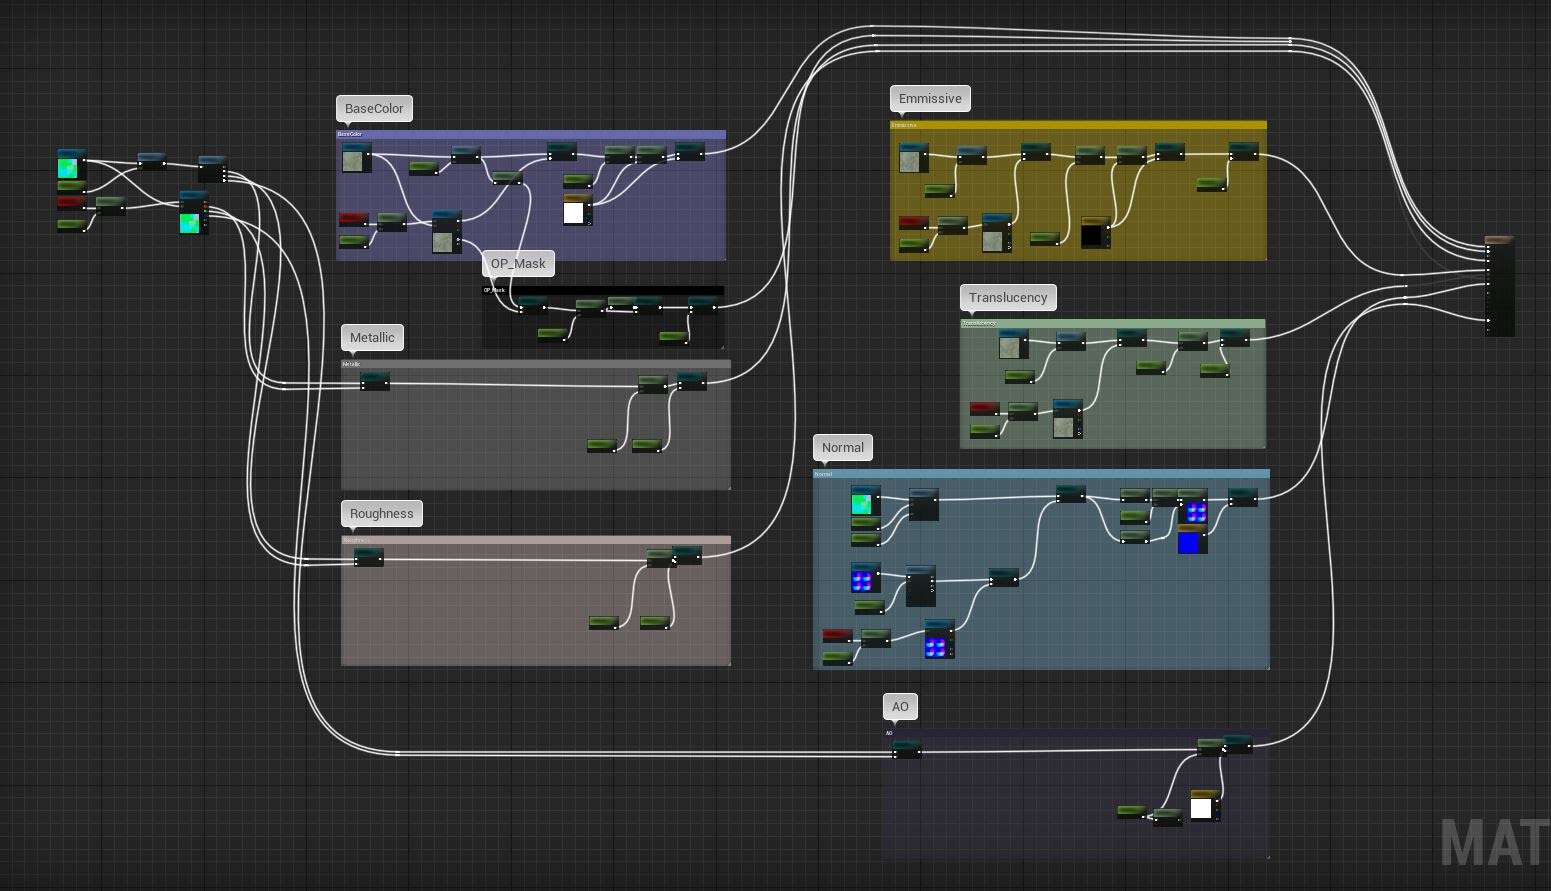Select the green Translucency comment box title bar
This screenshot has height=891, width=1551.
pos(1112,323)
